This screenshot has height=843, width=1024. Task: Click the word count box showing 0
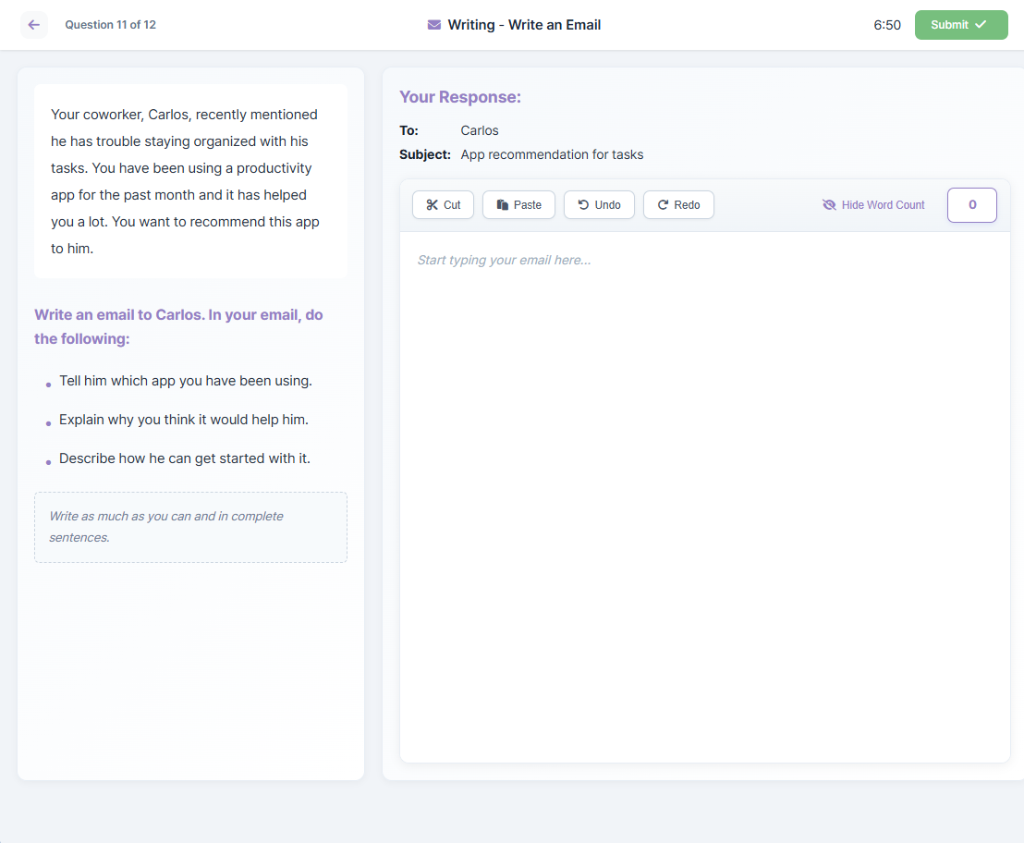pyautogui.click(x=971, y=205)
